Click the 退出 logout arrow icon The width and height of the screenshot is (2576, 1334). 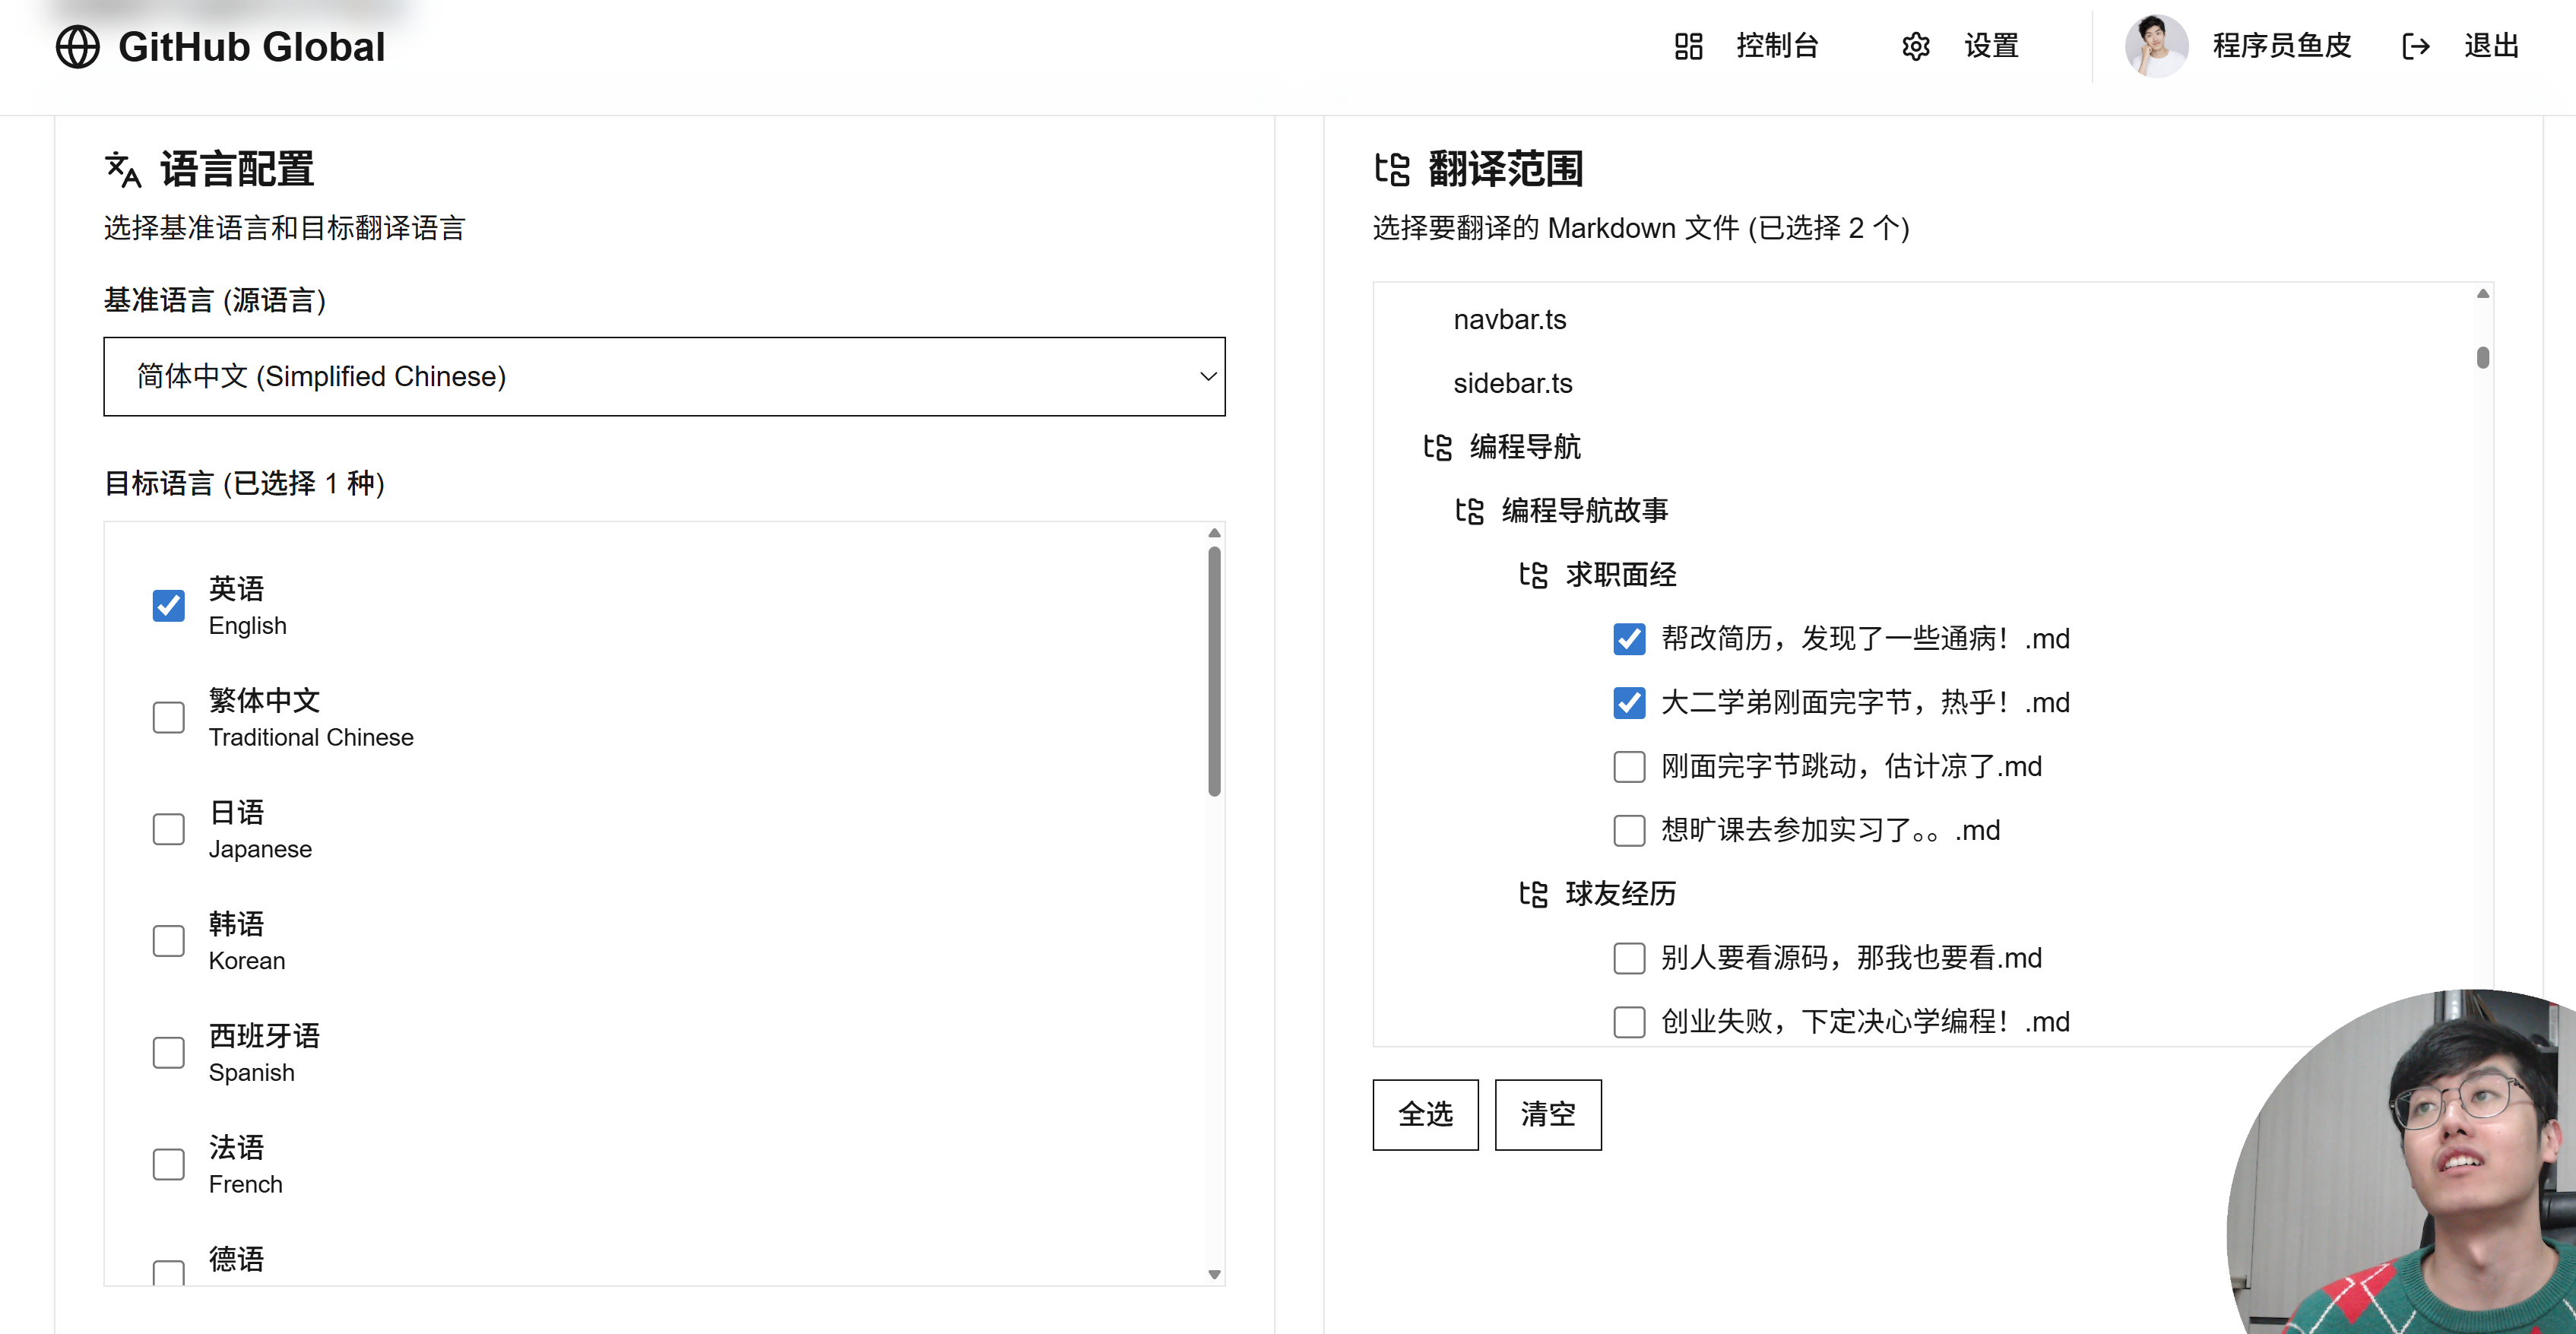tap(2415, 47)
